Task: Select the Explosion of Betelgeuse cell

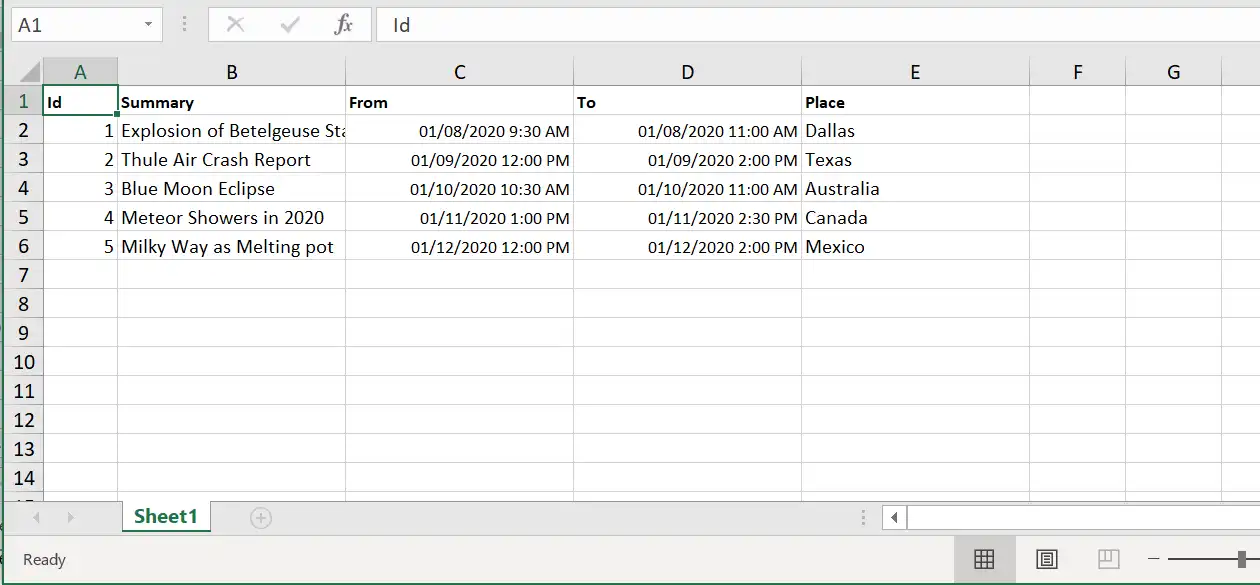Action: tap(232, 130)
